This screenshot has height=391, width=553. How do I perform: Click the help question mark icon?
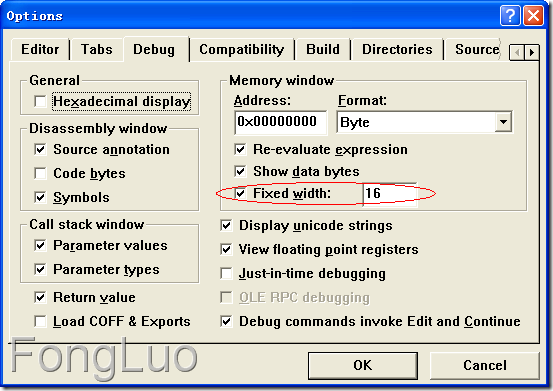pyautogui.click(x=510, y=16)
